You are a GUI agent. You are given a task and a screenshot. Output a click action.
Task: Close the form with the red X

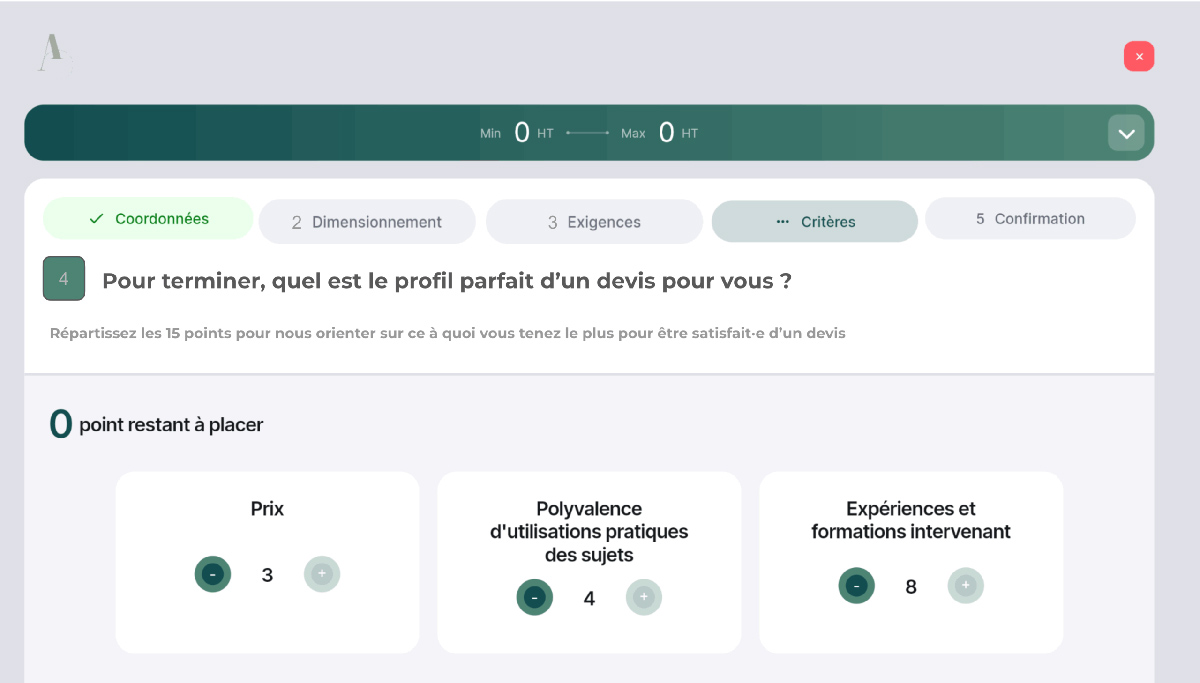[1139, 57]
